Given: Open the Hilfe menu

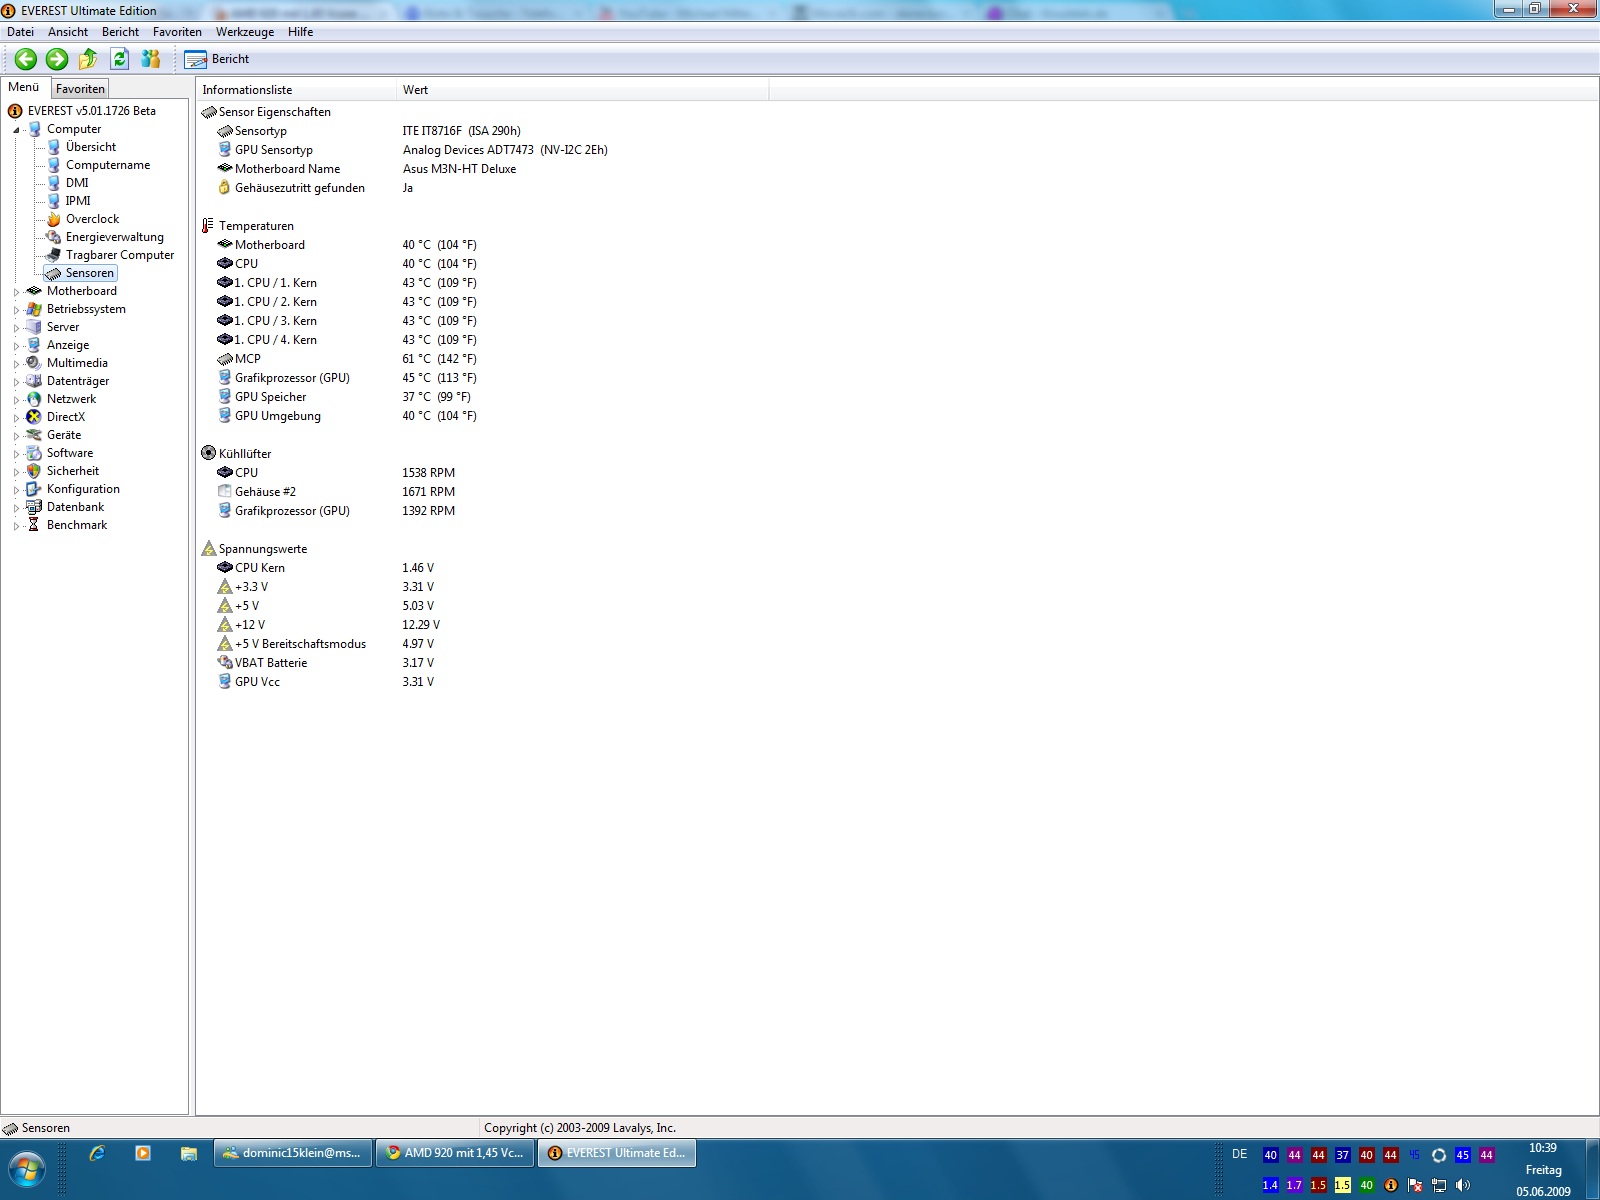Looking at the screenshot, I should click(300, 32).
